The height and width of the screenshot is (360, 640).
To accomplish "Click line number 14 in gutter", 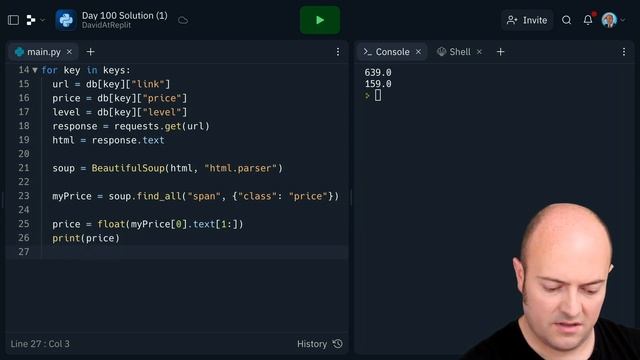I will click(x=24, y=70).
